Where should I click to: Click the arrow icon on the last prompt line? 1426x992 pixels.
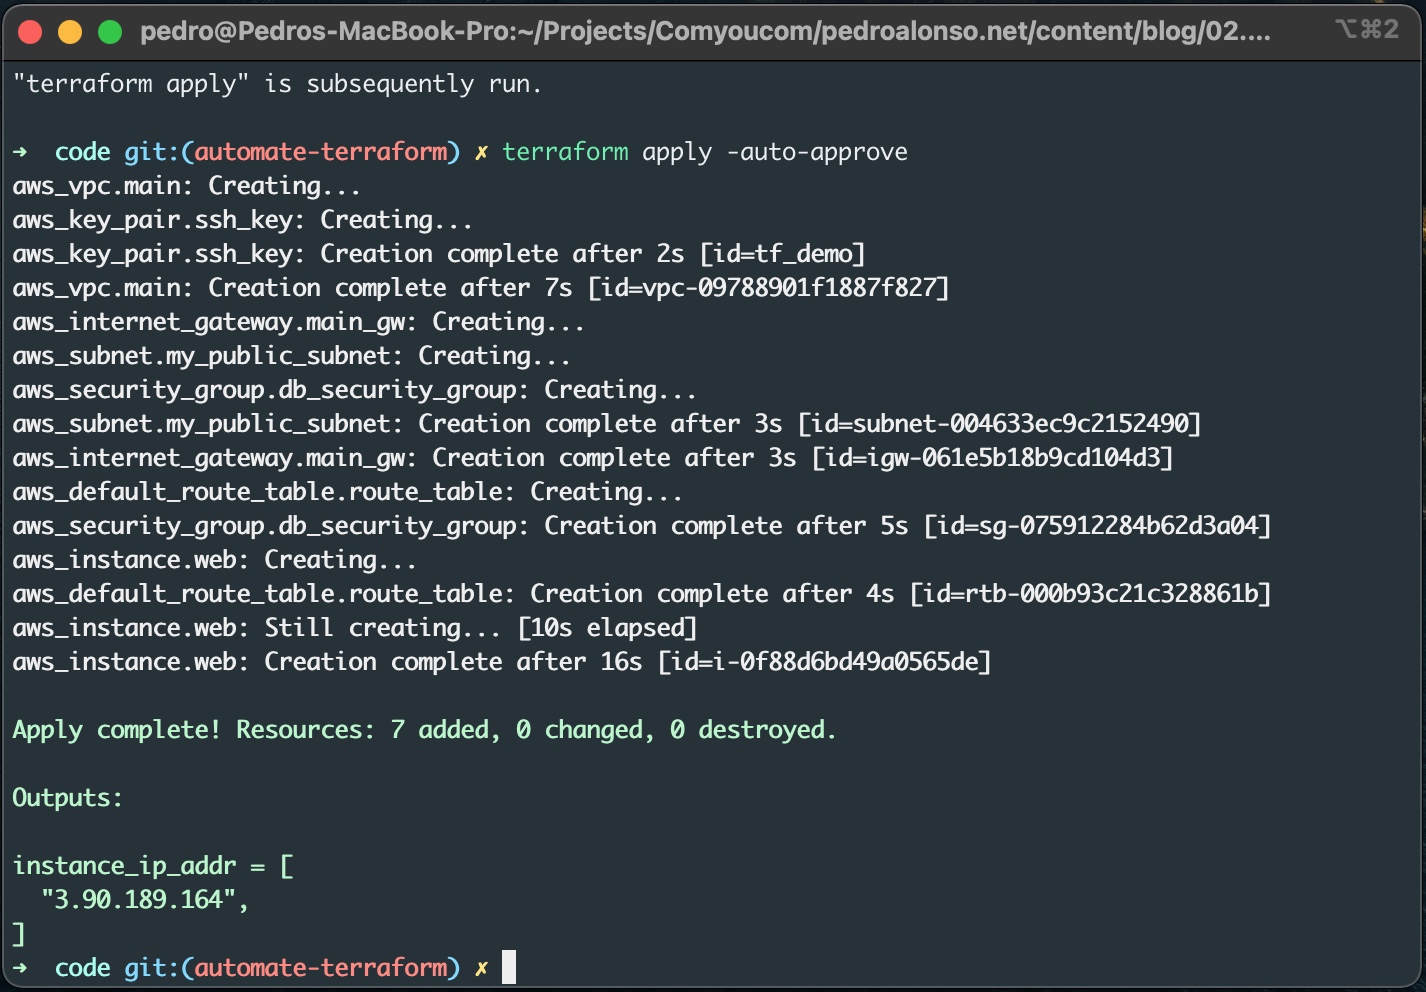(x=21, y=968)
